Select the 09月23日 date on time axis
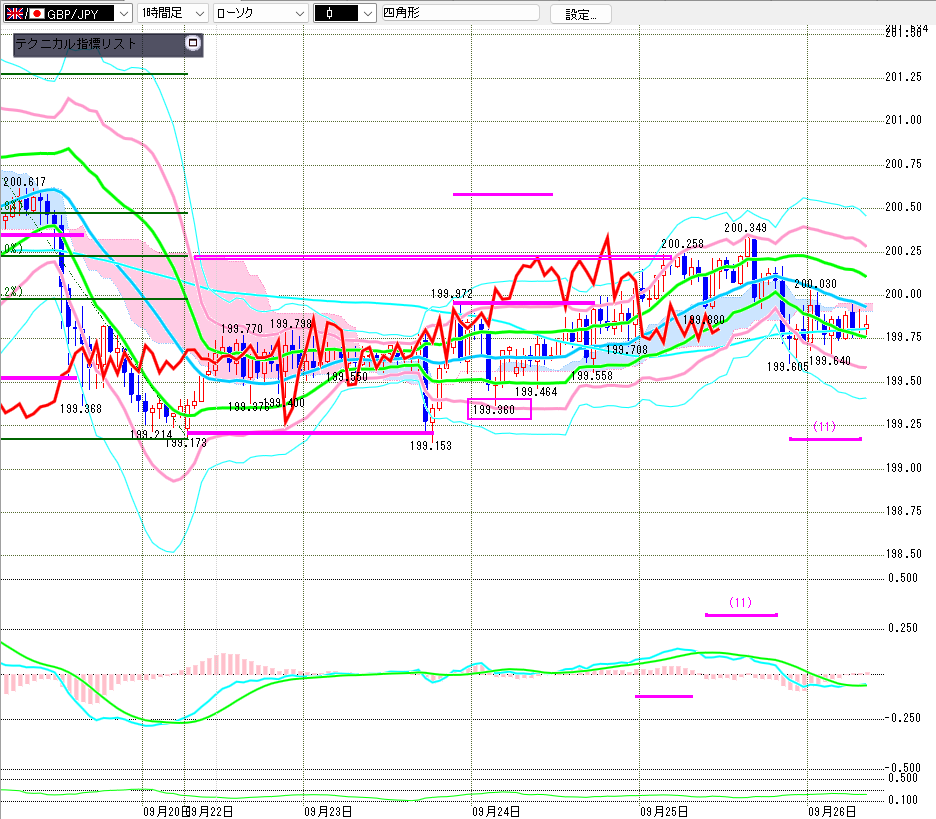 pyautogui.click(x=330, y=811)
